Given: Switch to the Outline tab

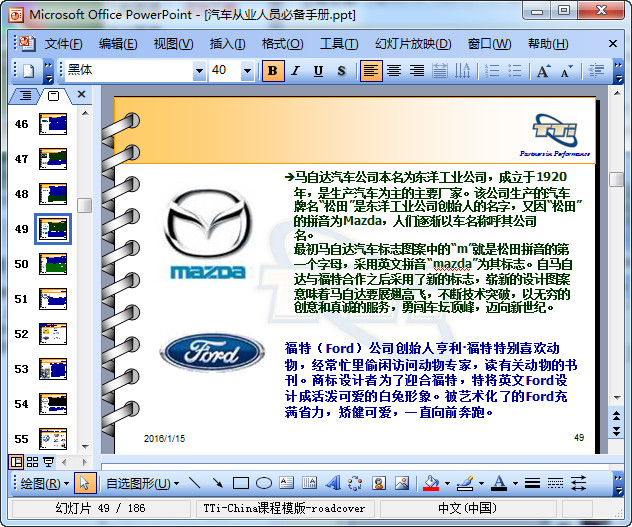Looking at the screenshot, I should [25, 96].
